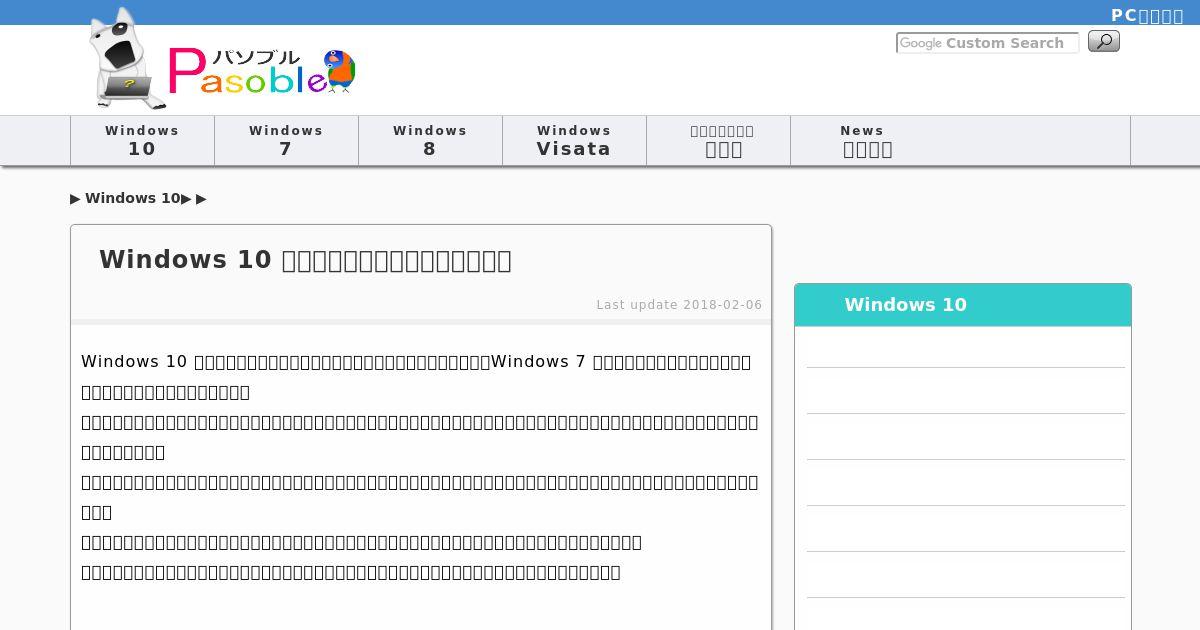
Task: Open the Windows Visata navigation tab
Action: (x=574, y=140)
